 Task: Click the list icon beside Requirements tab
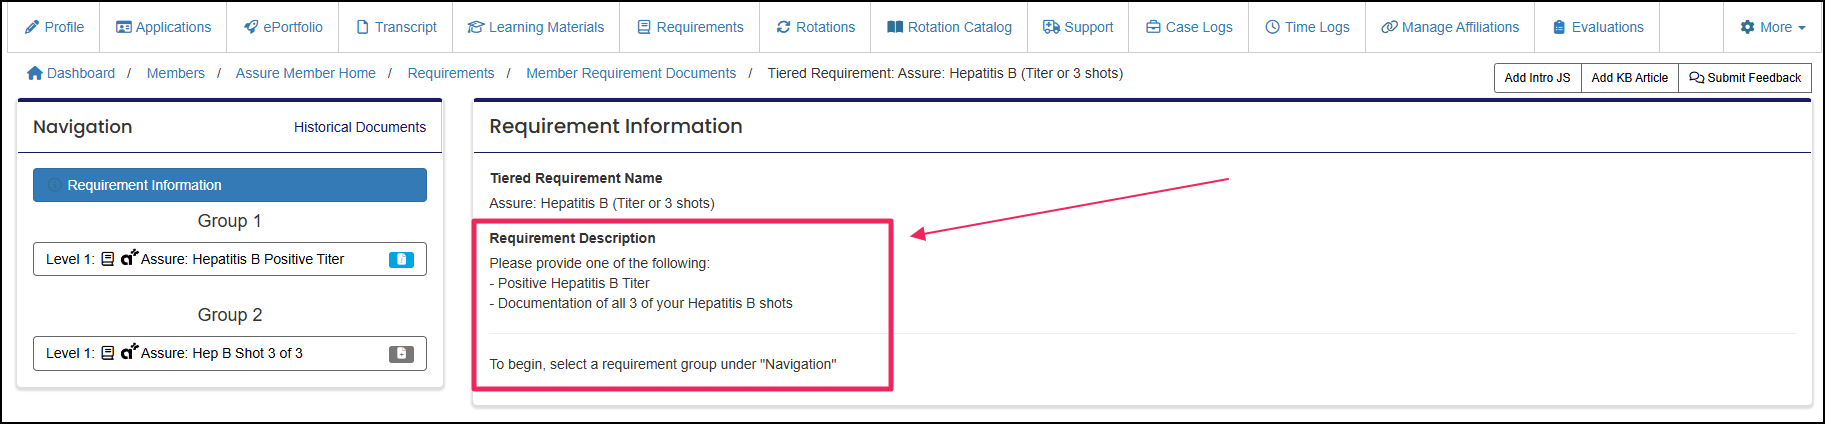(x=644, y=27)
